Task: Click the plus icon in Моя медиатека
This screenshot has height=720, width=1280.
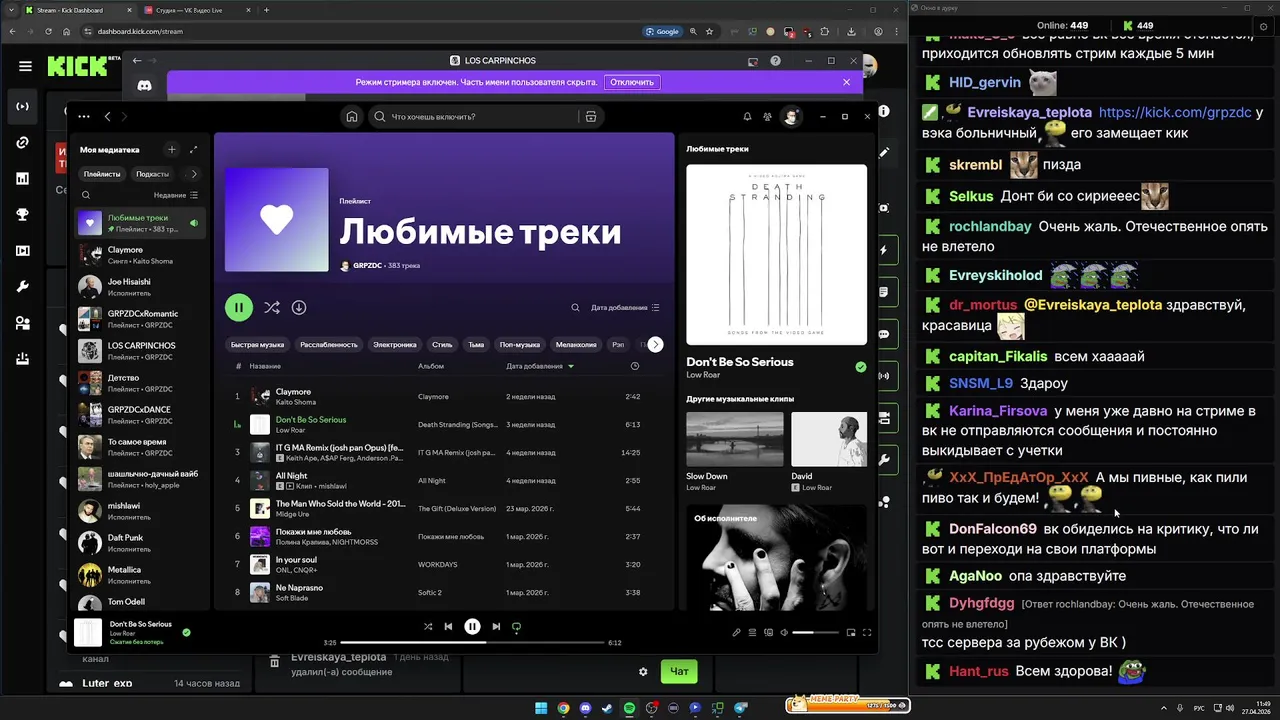Action: click(x=172, y=150)
